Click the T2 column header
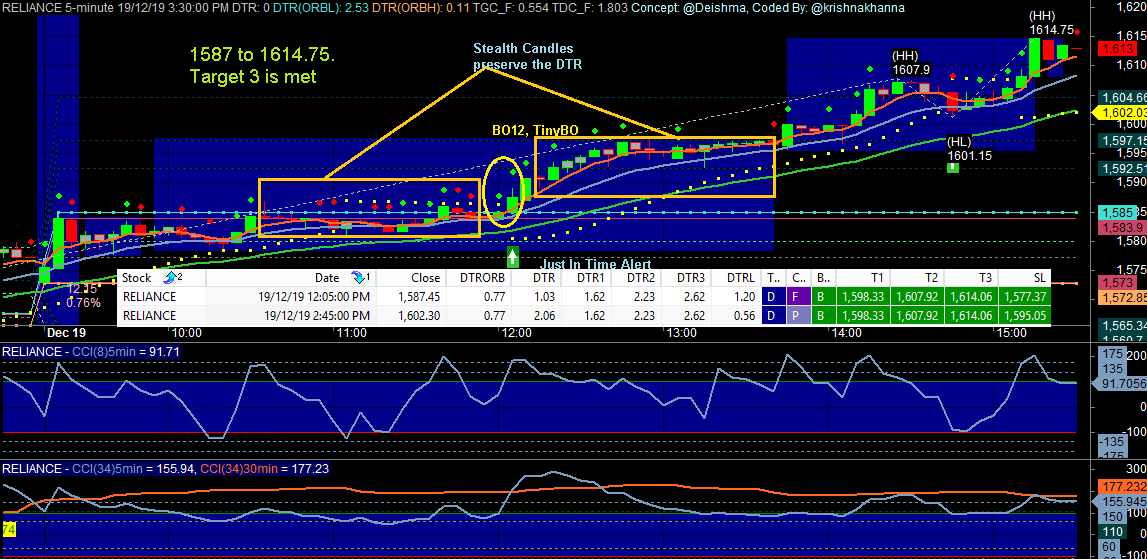Screen dimensions: 1147x559 (x=931, y=278)
